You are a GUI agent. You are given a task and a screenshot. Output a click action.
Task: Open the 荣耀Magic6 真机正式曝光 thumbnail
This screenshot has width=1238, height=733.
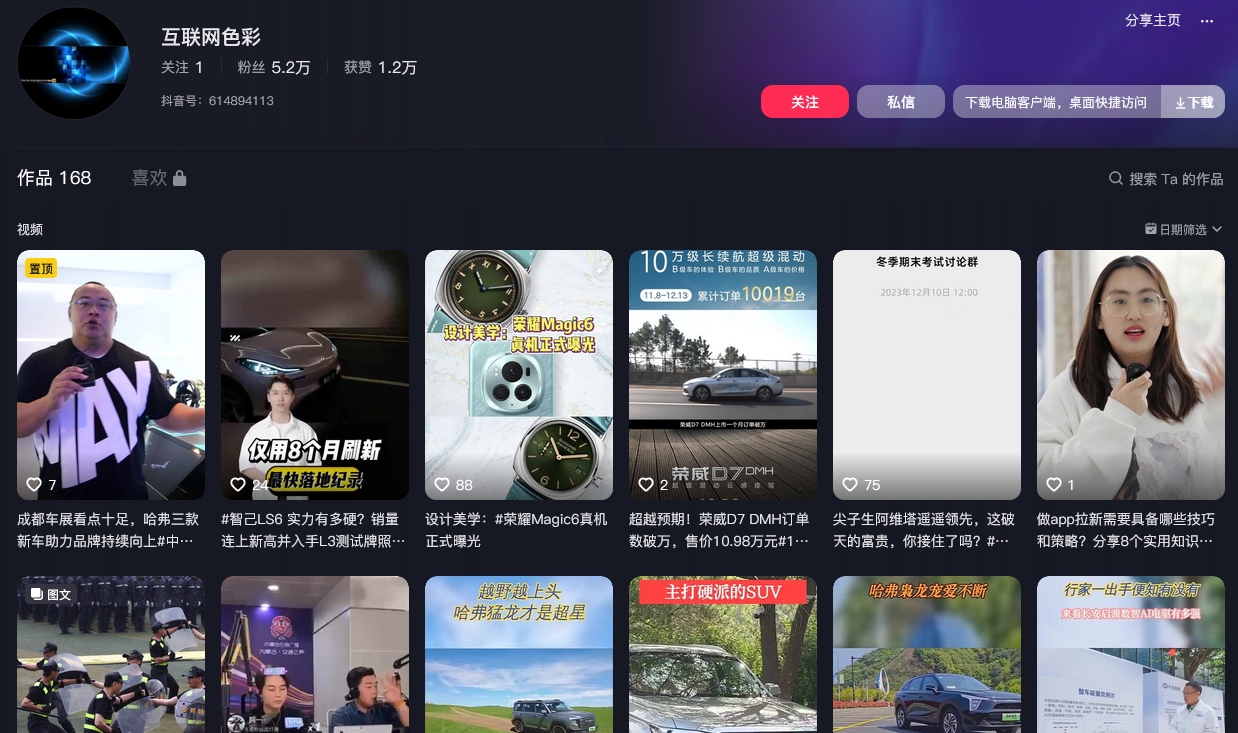[519, 375]
